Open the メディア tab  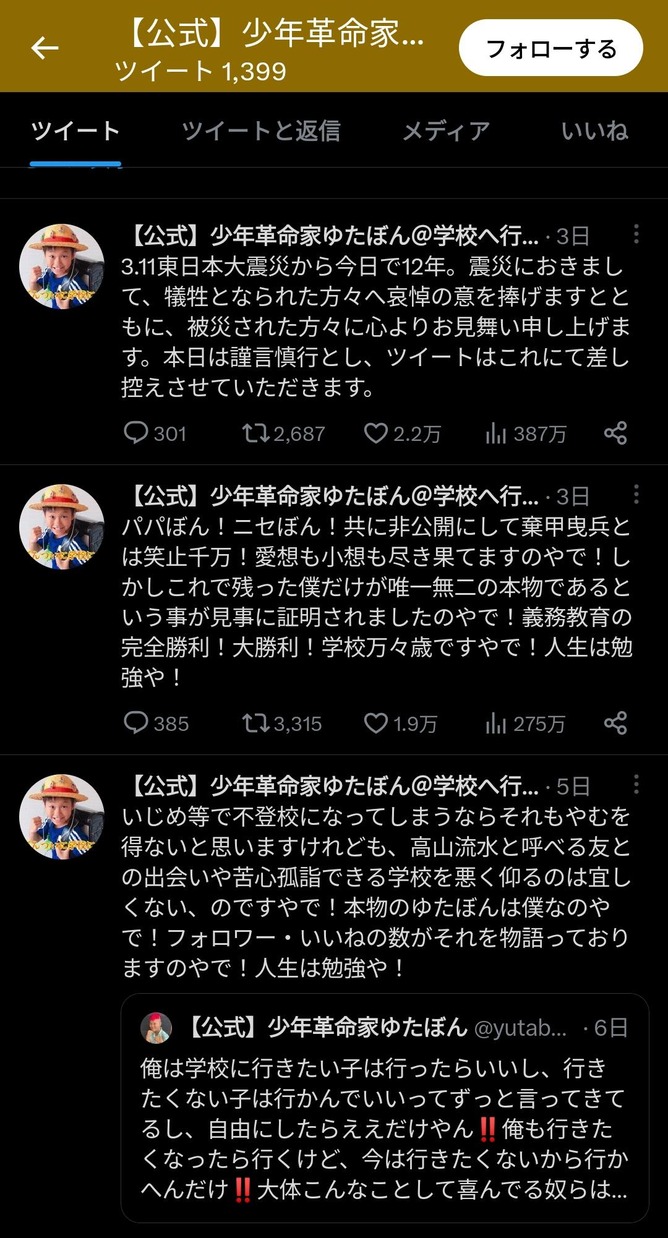tap(446, 130)
